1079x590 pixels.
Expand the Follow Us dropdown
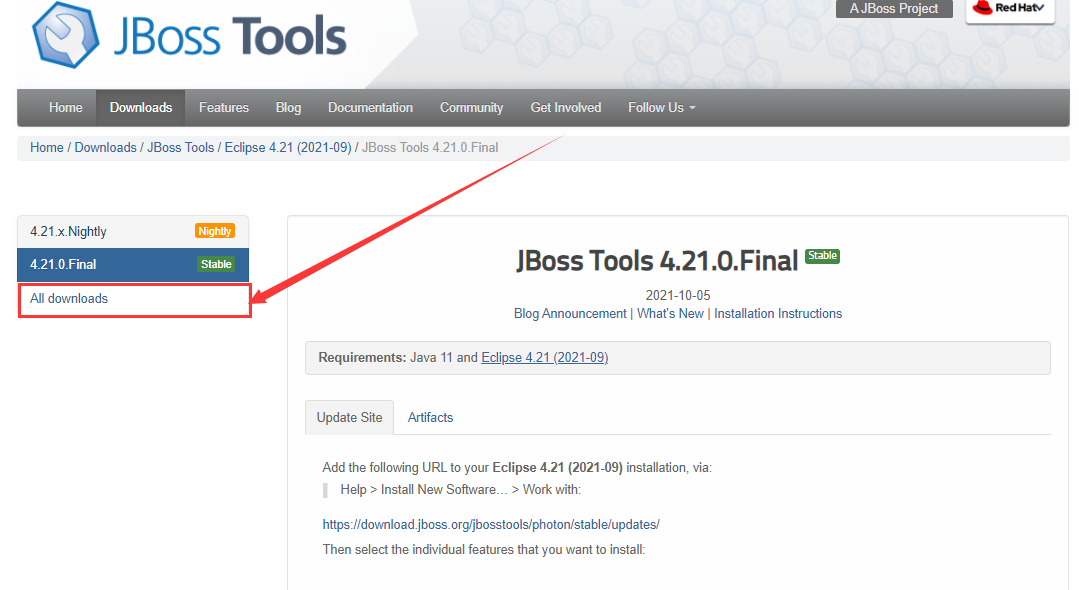coord(661,107)
